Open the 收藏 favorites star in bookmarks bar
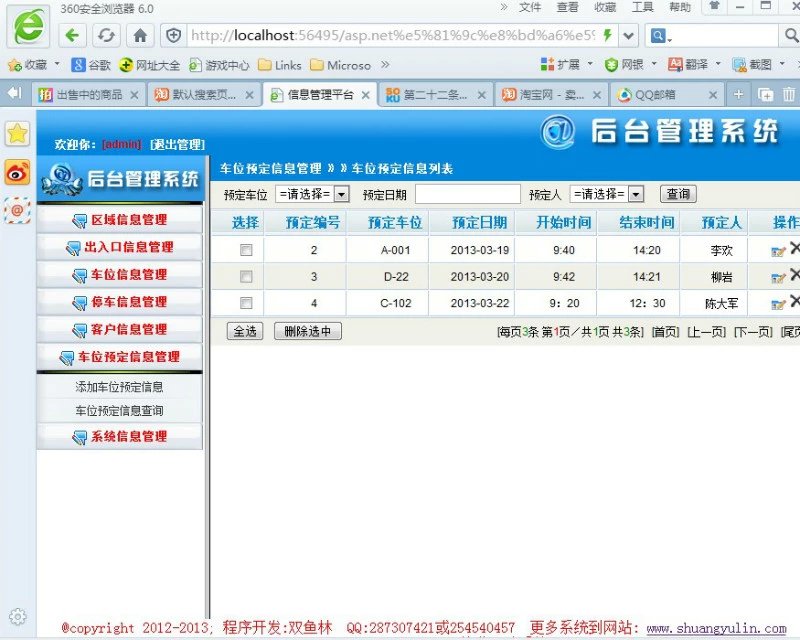800x640 pixels. click(28, 65)
